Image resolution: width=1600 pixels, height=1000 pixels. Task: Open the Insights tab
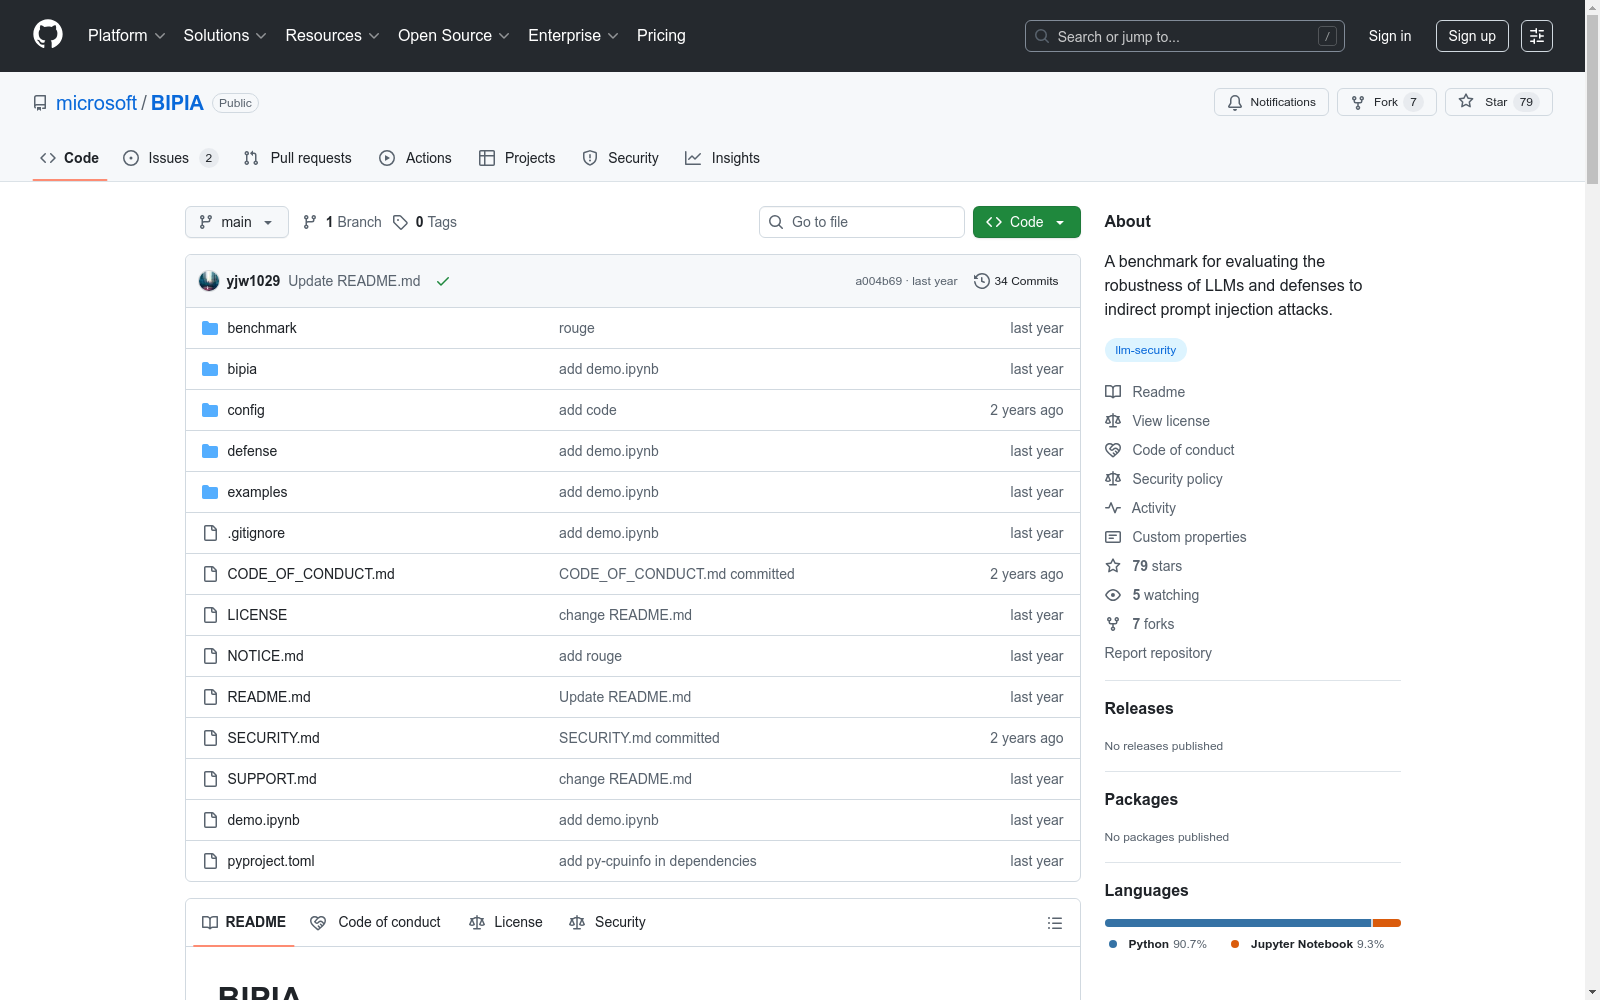point(722,158)
